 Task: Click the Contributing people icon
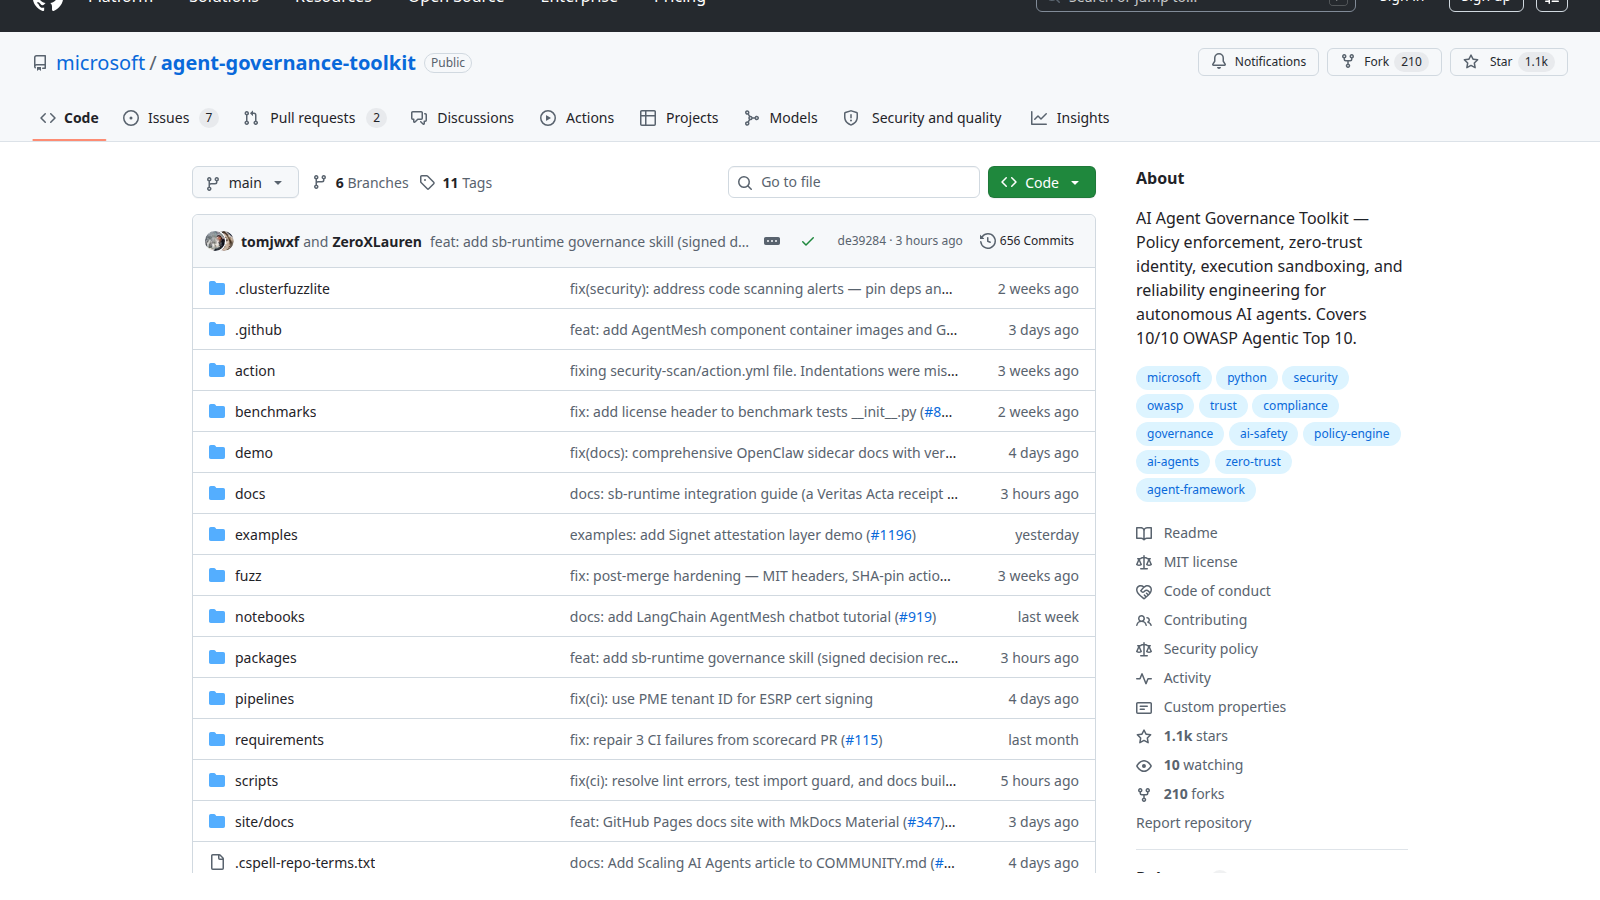(x=1144, y=620)
